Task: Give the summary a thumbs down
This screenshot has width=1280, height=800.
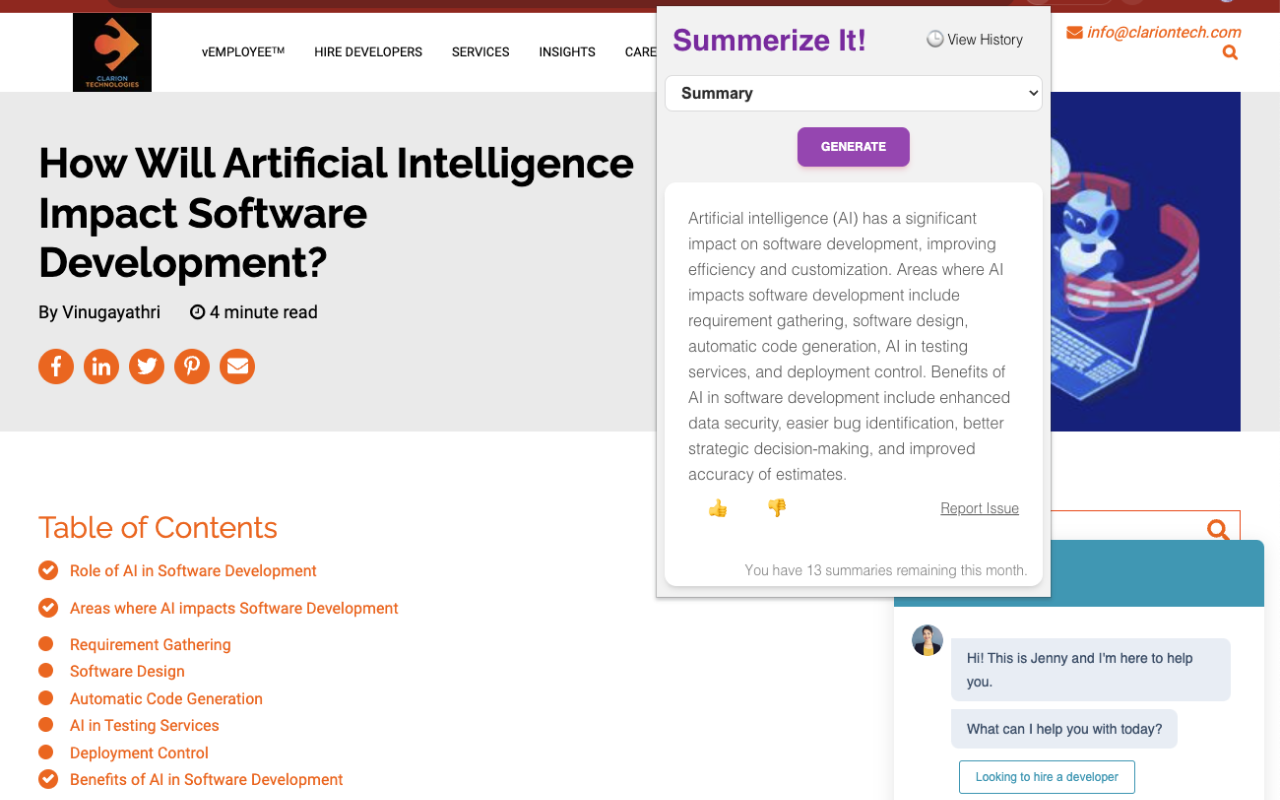Action: click(777, 508)
